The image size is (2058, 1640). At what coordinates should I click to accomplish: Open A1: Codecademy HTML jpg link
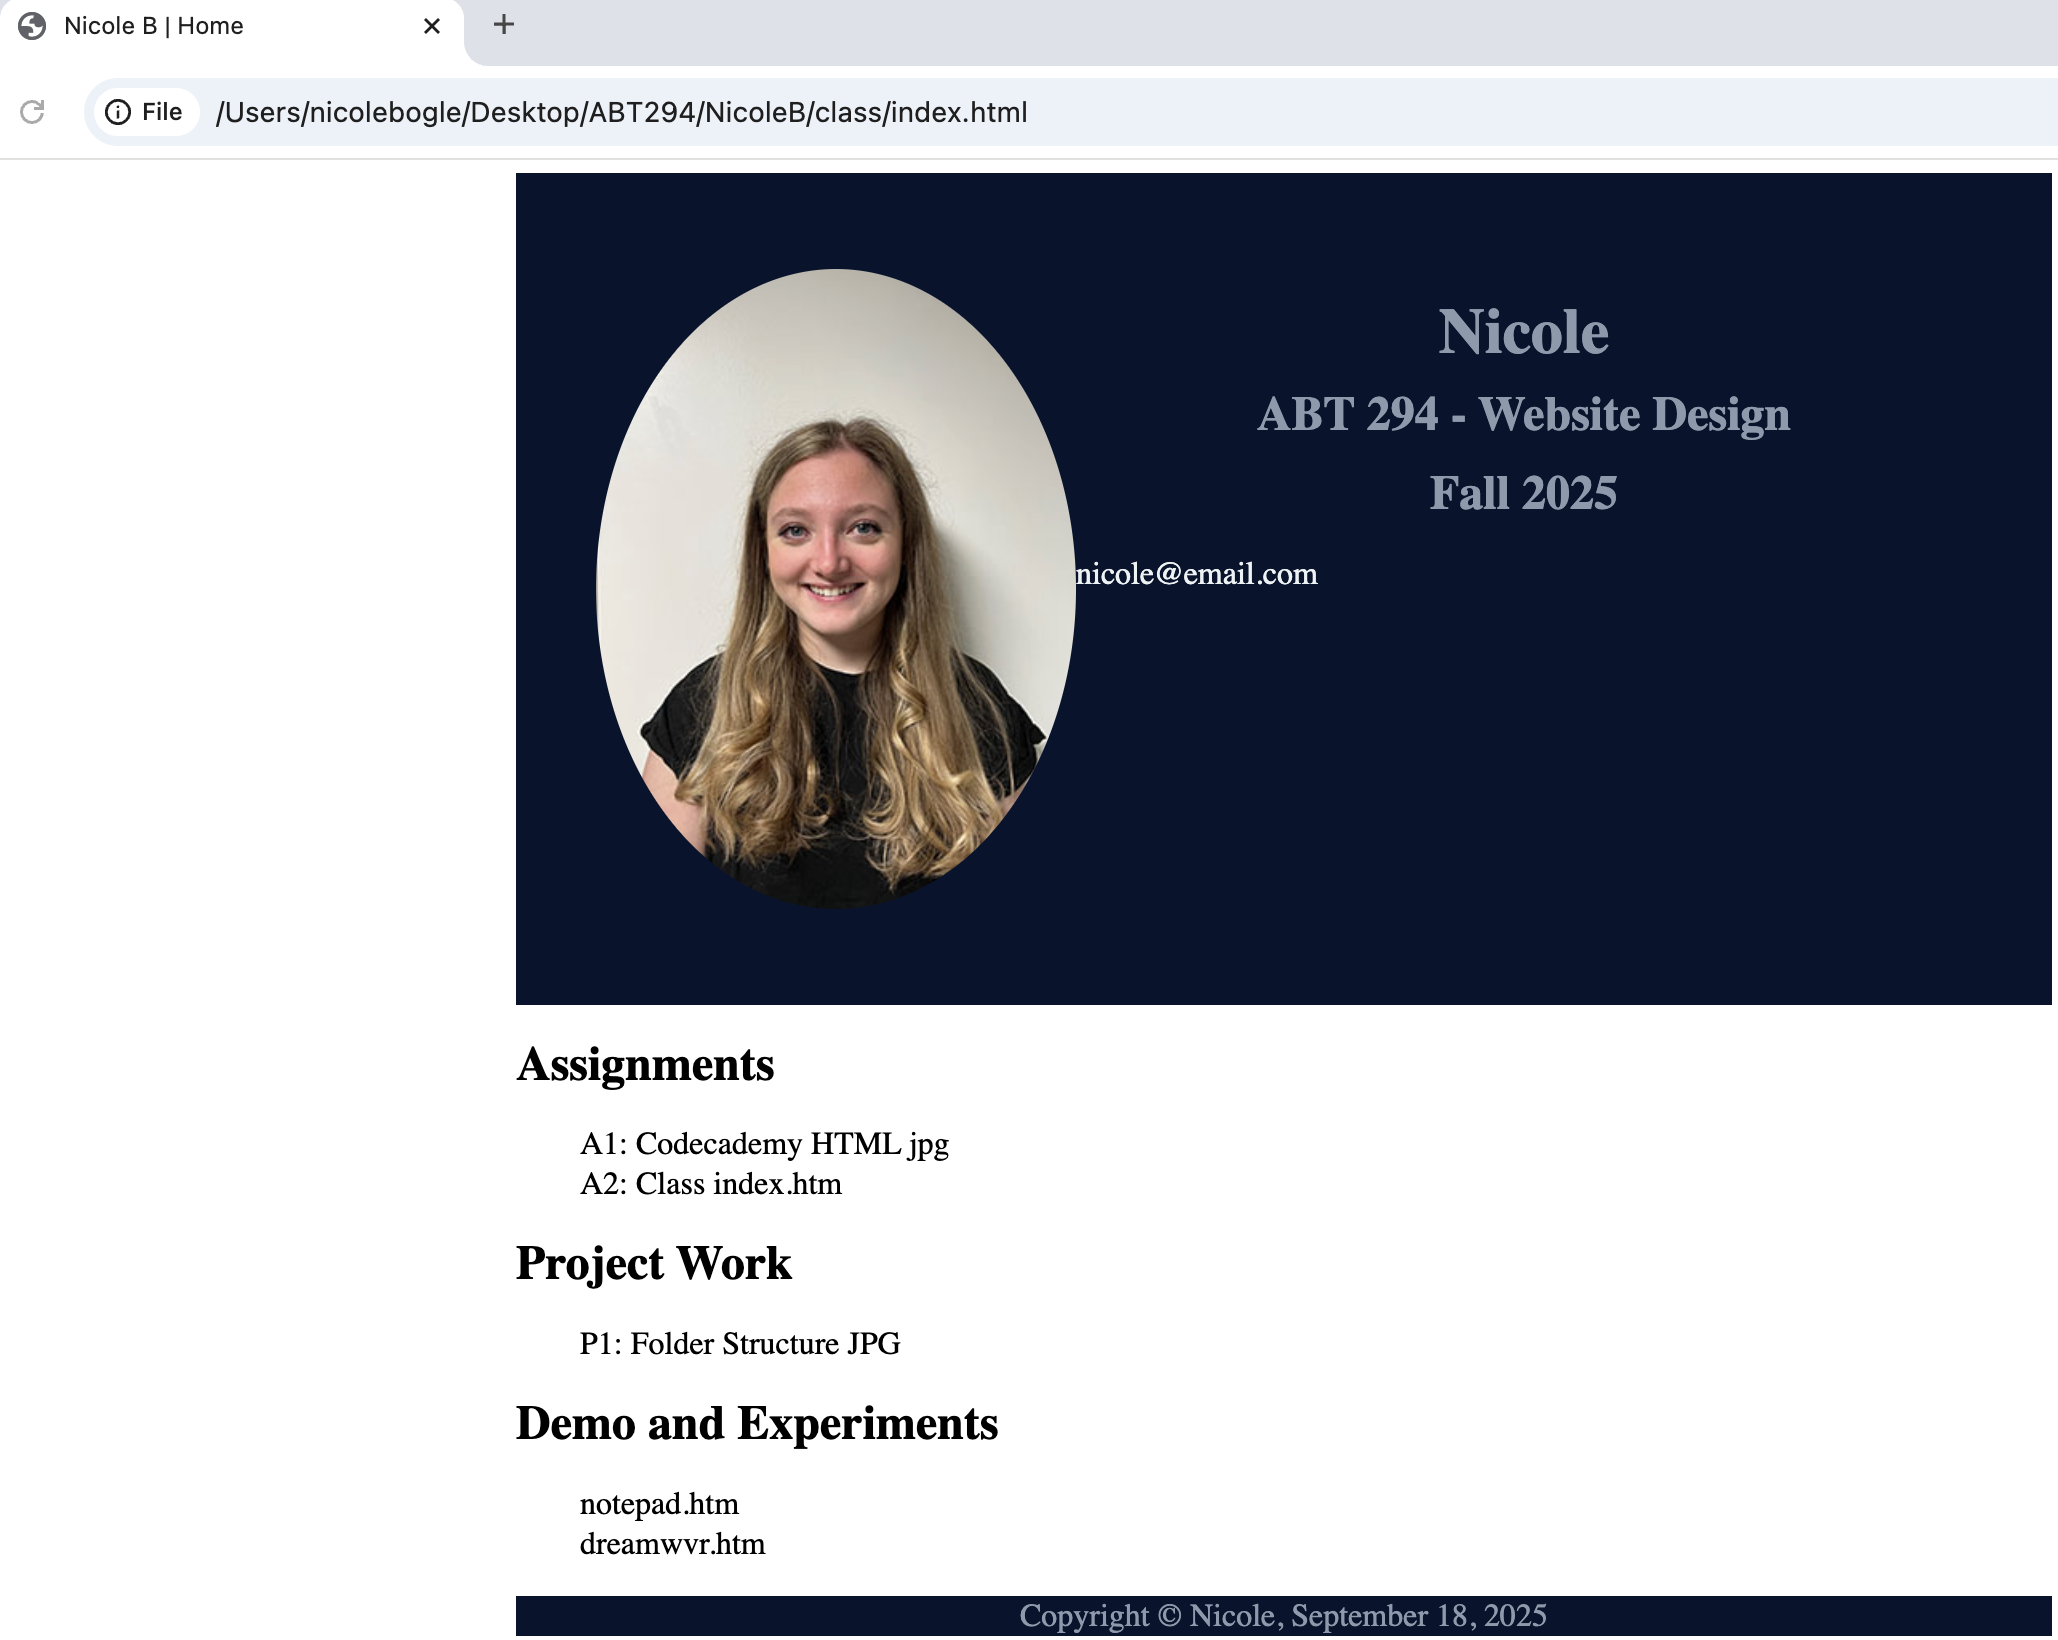[764, 1143]
